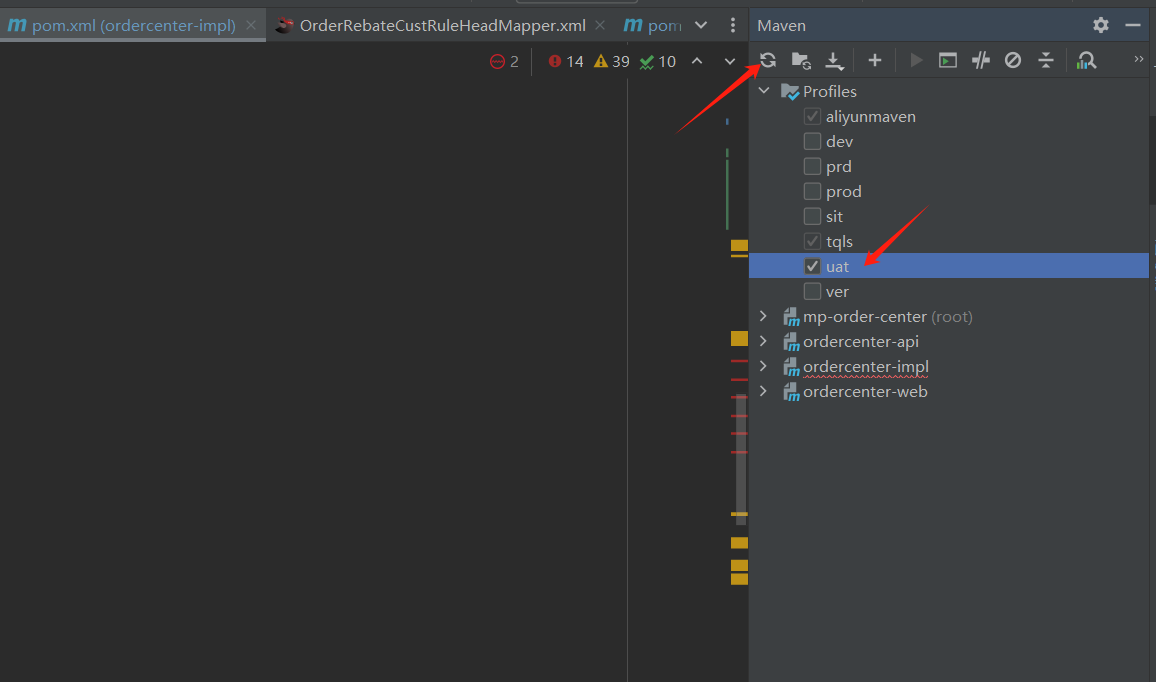Viewport: 1156px width, 682px height.
Task: Click the Download Sources icon
Action: coord(835,61)
